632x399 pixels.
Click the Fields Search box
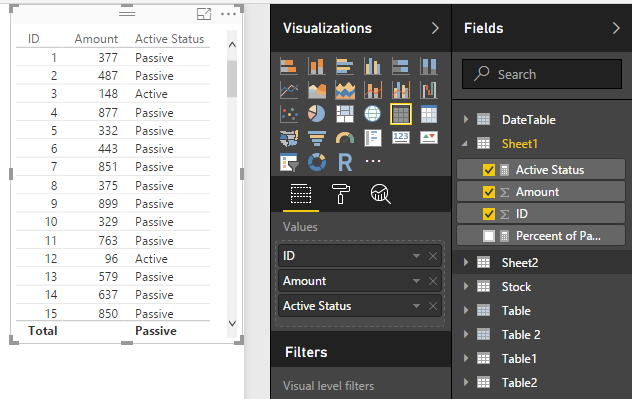point(542,74)
